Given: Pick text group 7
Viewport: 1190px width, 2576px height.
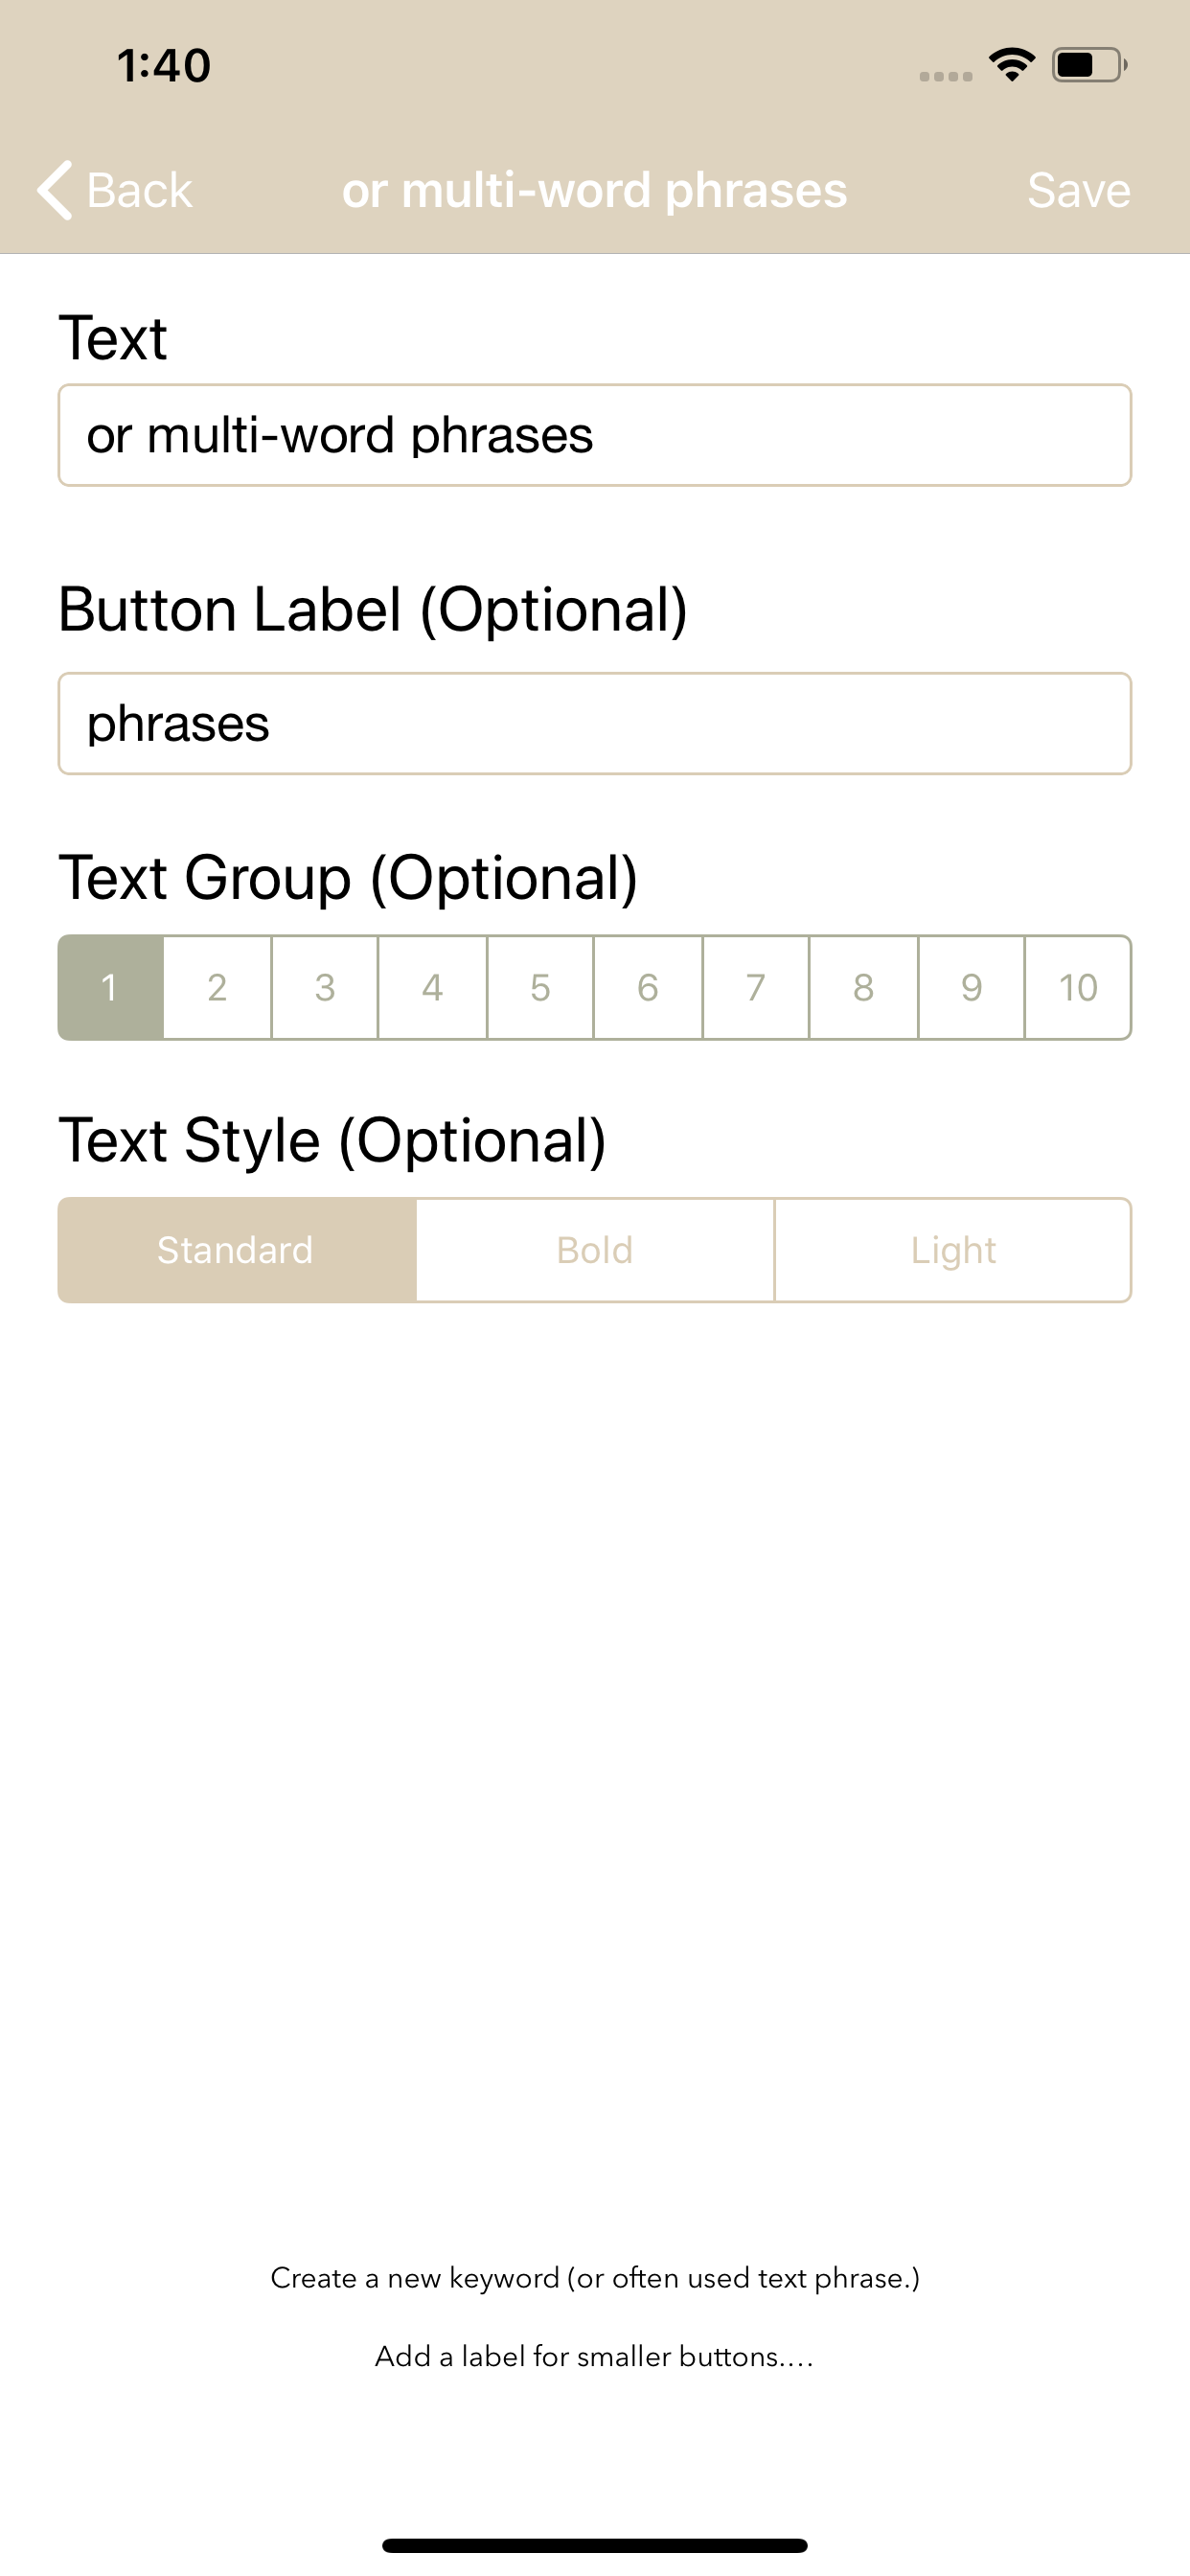Looking at the screenshot, I should [756, 988].
